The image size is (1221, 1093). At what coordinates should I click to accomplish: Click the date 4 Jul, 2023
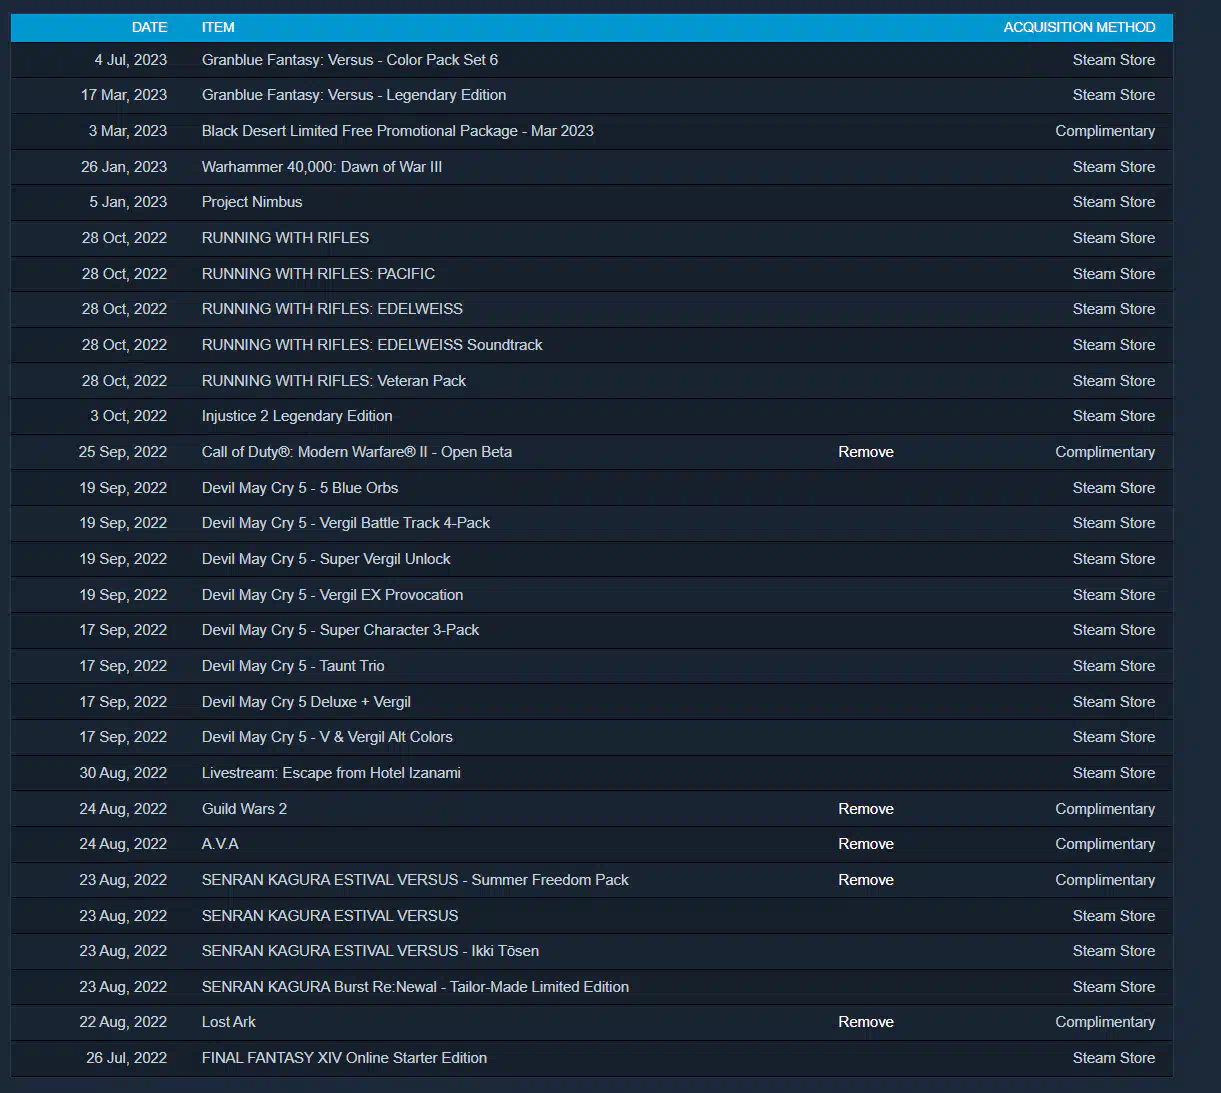[x=131, y=60]
